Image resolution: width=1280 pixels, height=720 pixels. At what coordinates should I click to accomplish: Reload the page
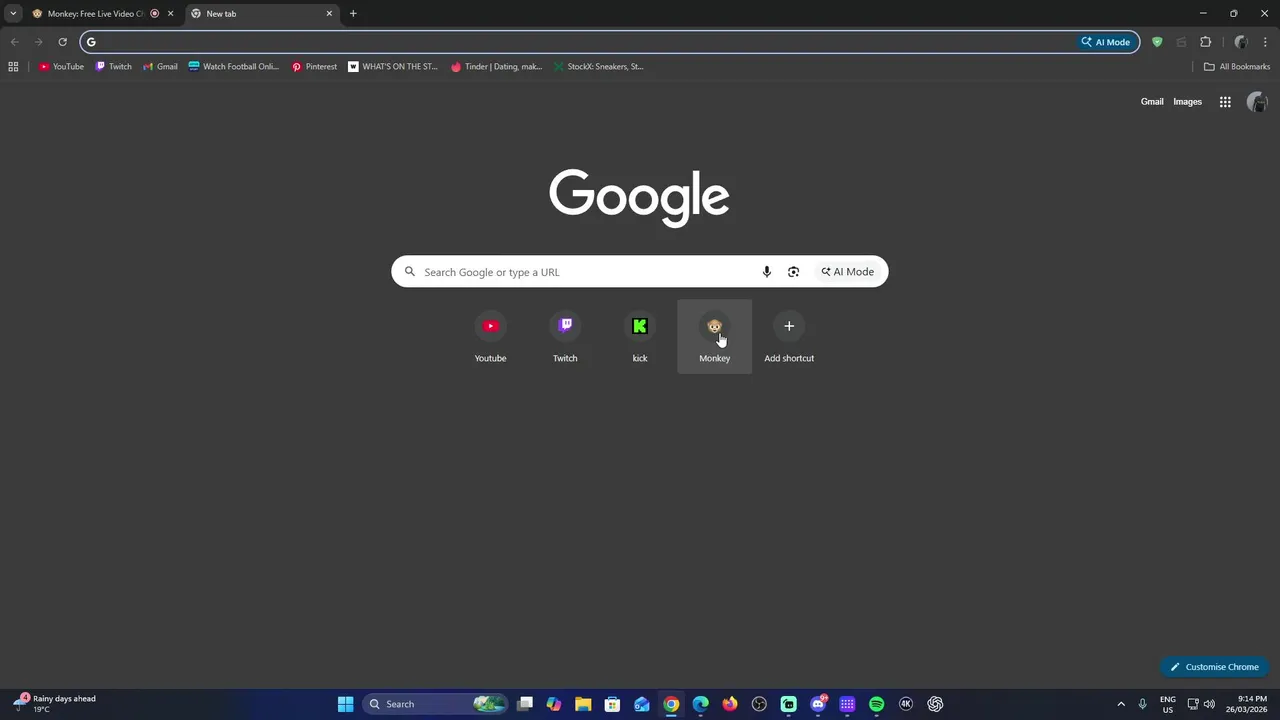[62, 42]
